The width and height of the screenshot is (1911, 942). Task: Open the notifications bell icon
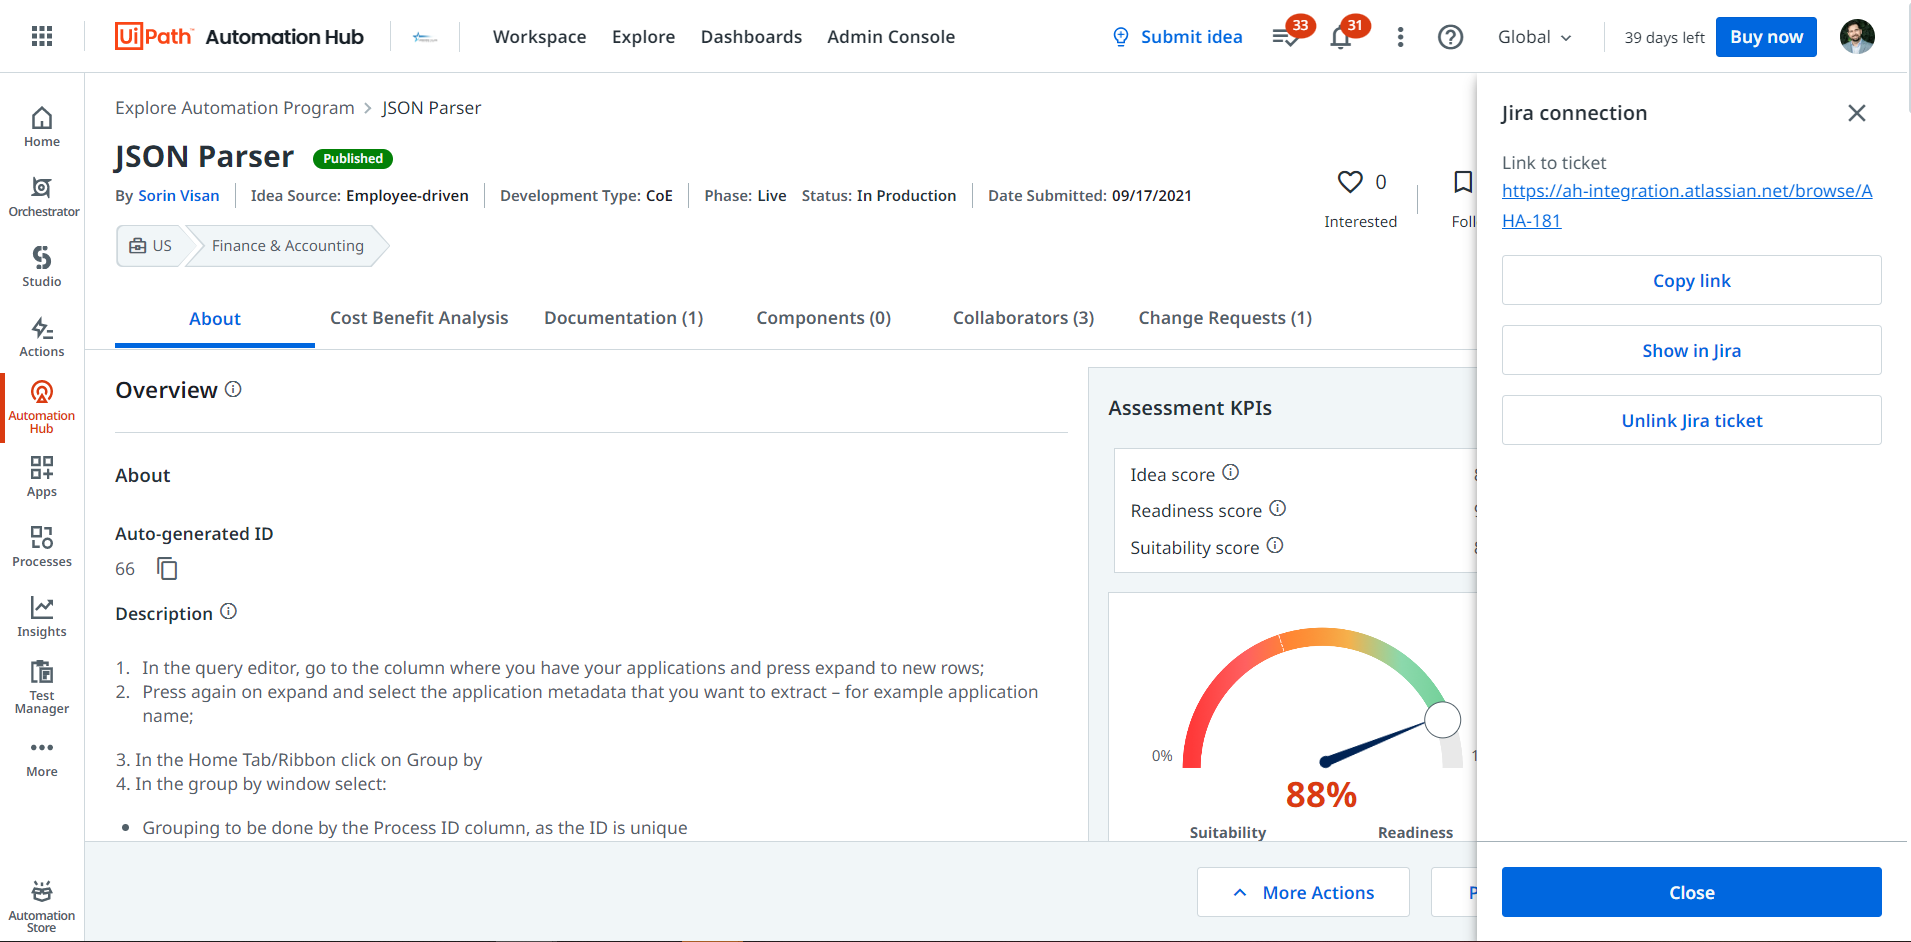(x=1341, y=38)
